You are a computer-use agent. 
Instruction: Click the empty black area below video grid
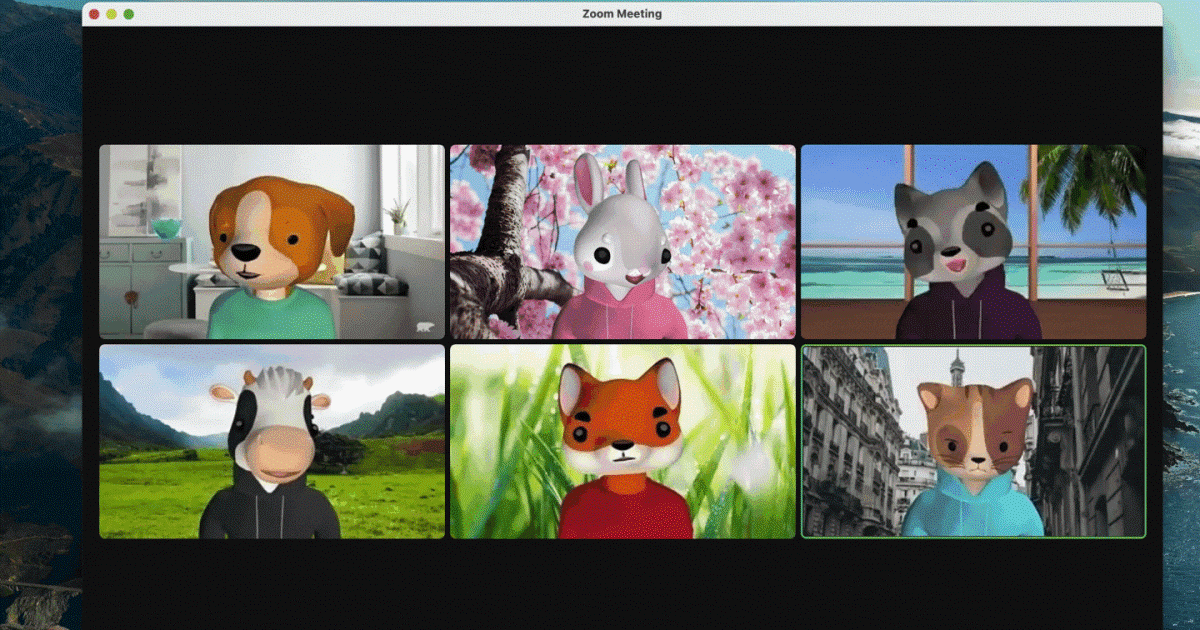coord(620,585)
